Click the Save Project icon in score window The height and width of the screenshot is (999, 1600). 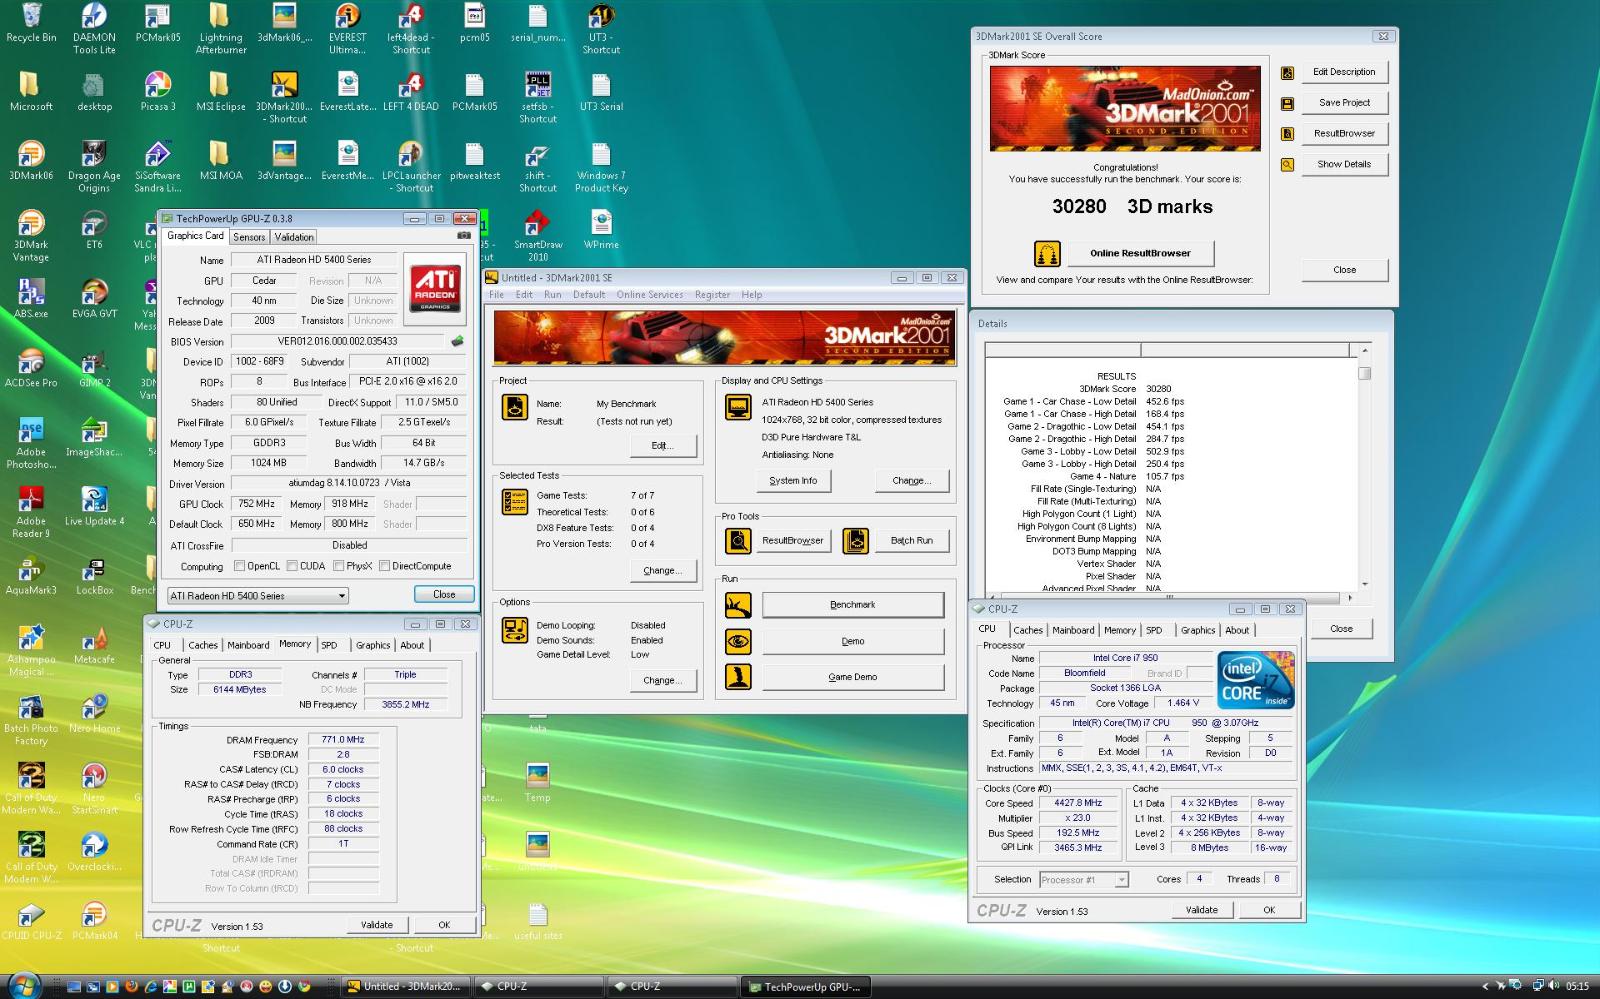coord(1287,103)
